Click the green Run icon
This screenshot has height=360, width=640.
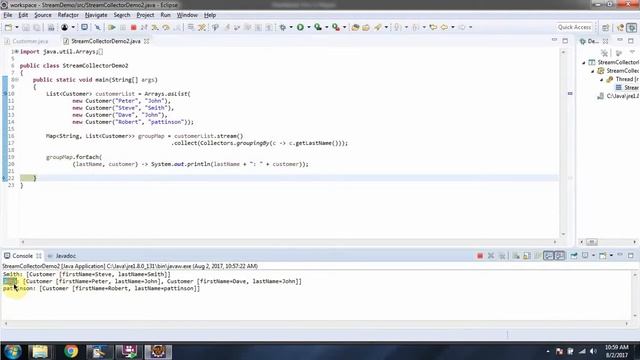coord(300,27)
